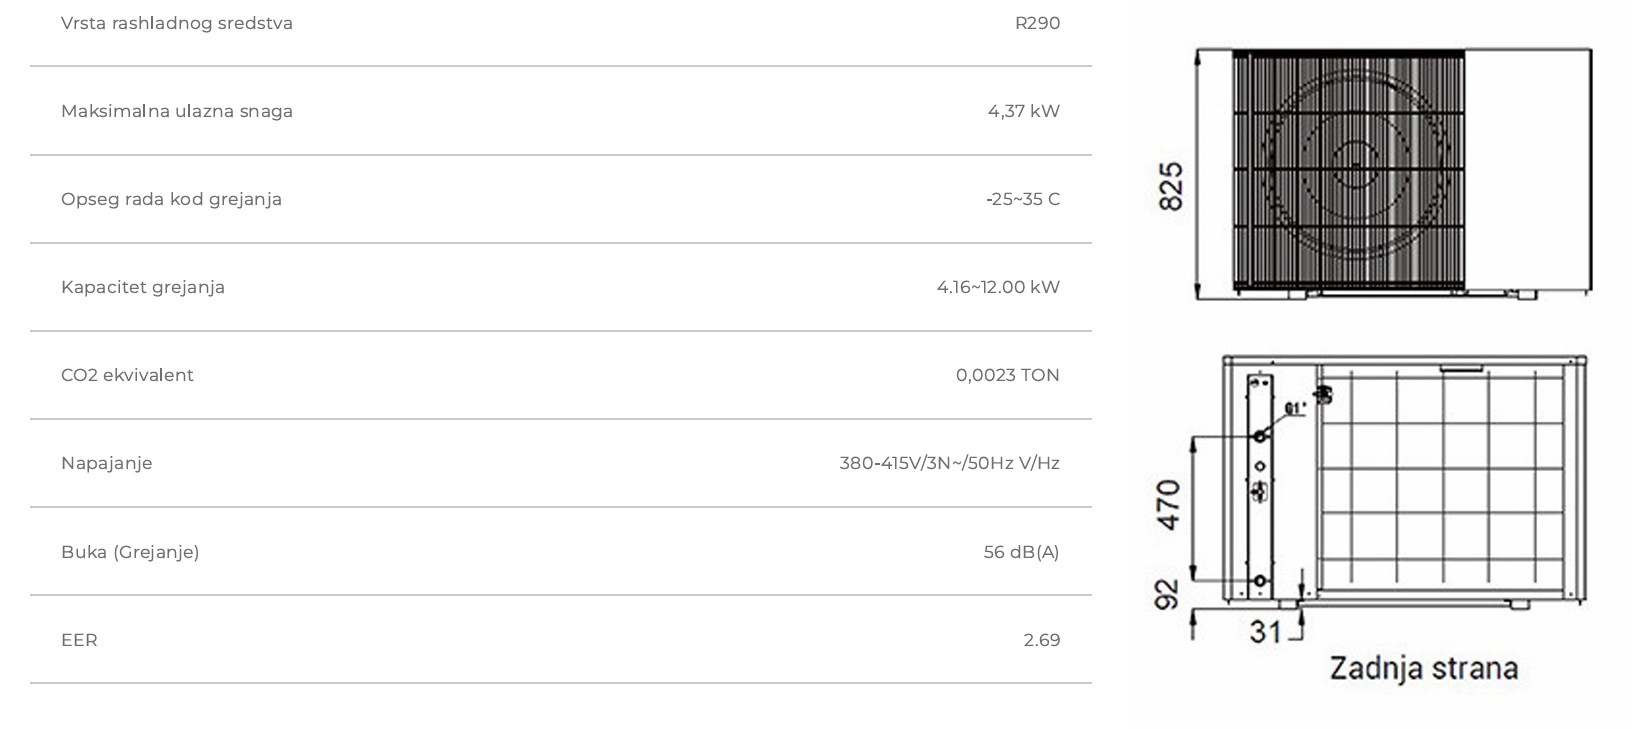Click the rear view heat pump diagram

point(1404,480)
